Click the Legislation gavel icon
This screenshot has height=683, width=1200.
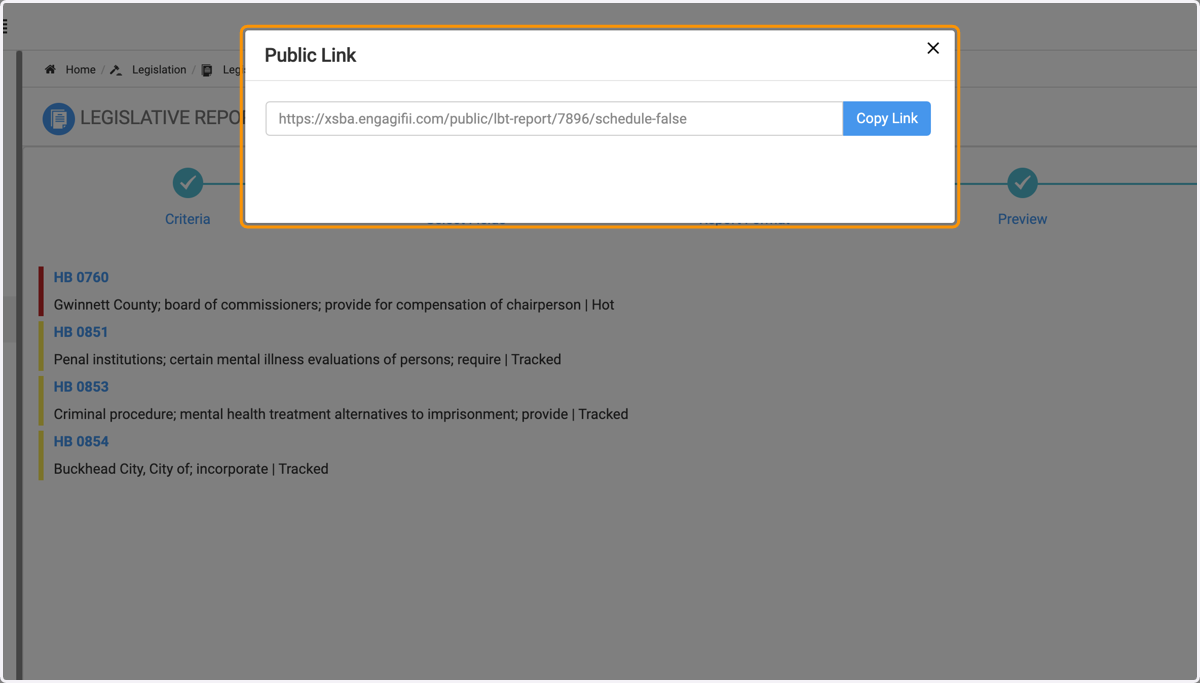tap(116, 70)
